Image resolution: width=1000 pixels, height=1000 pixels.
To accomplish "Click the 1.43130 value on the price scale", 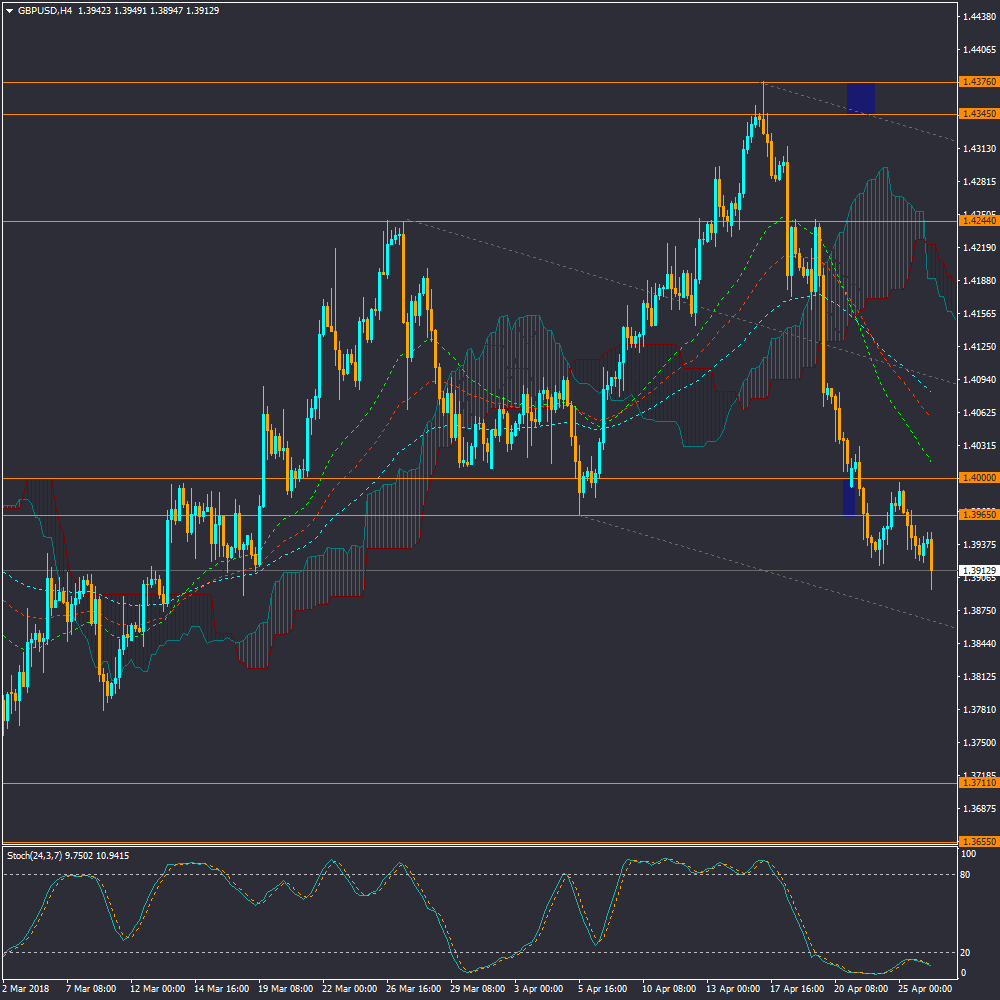I will pyautogui.click(x=976, y=149).
